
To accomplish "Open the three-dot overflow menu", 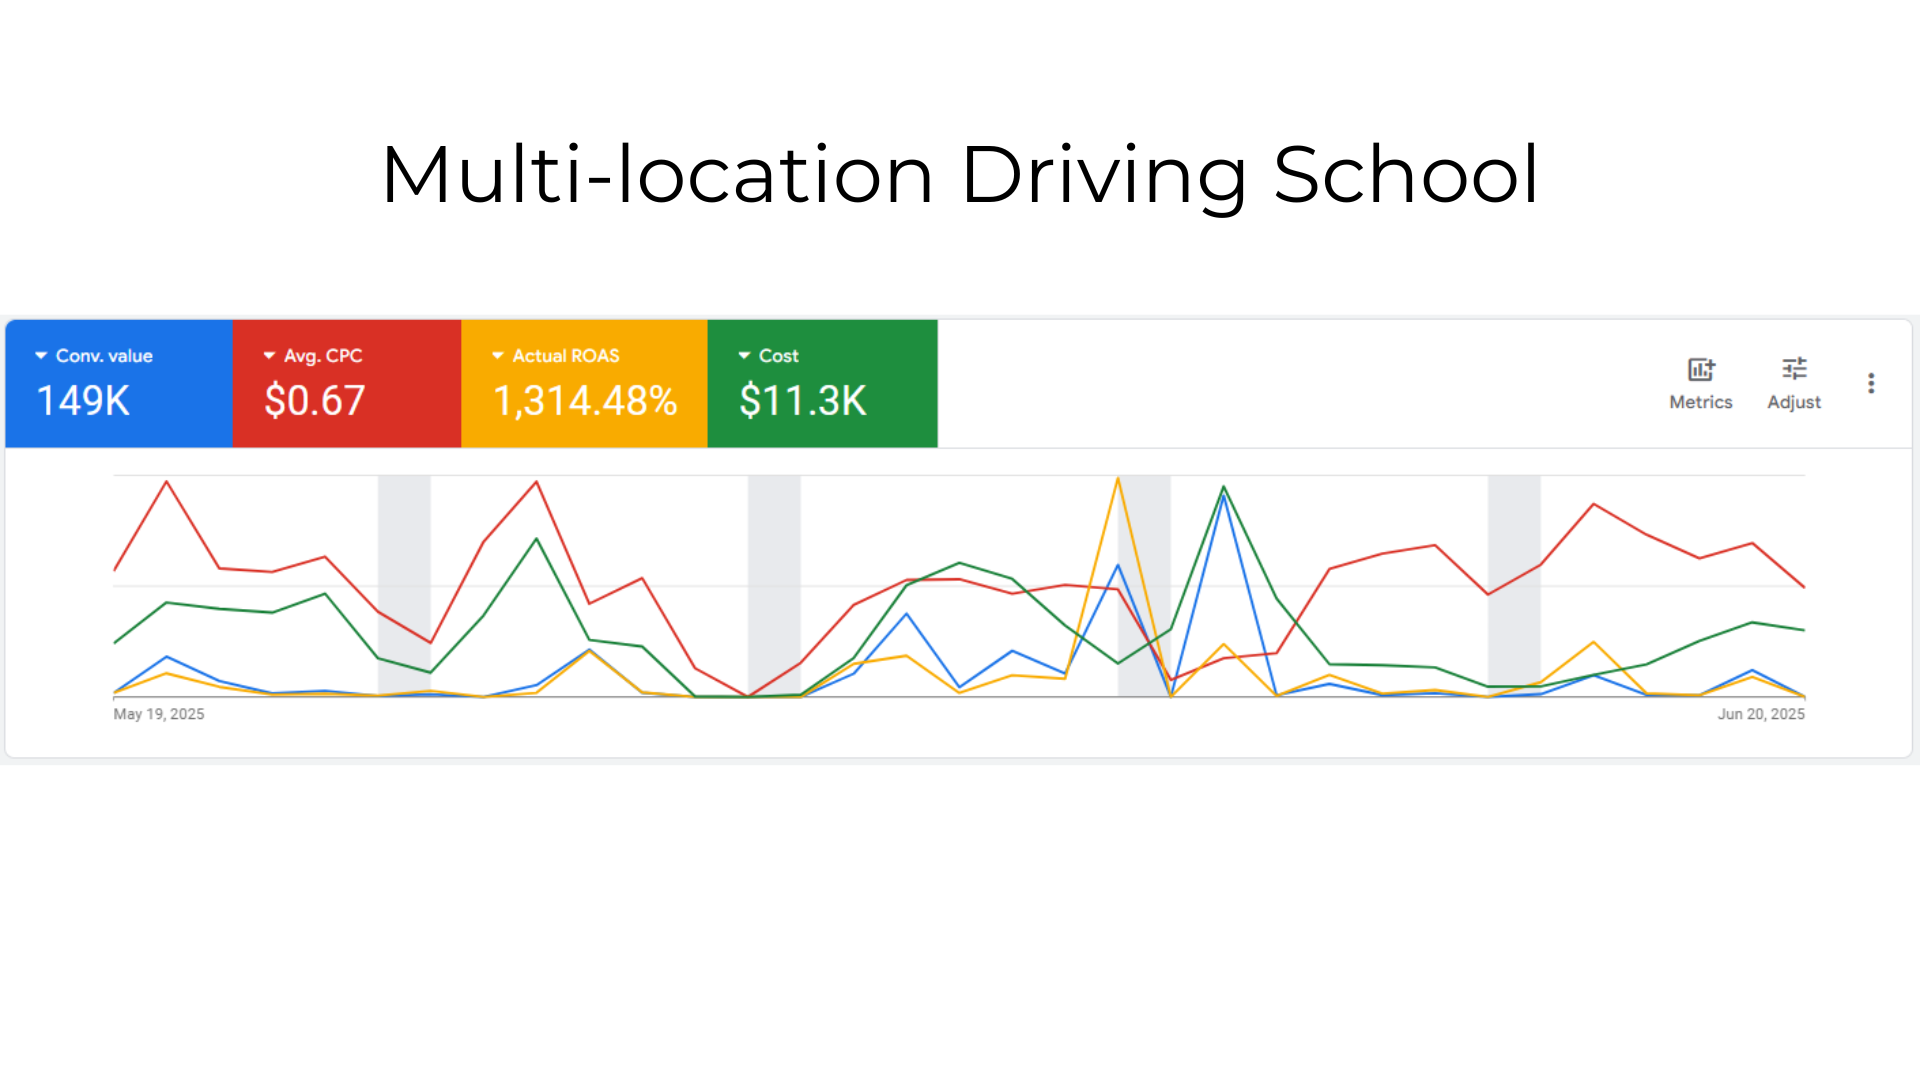I will click(1871, 382).
